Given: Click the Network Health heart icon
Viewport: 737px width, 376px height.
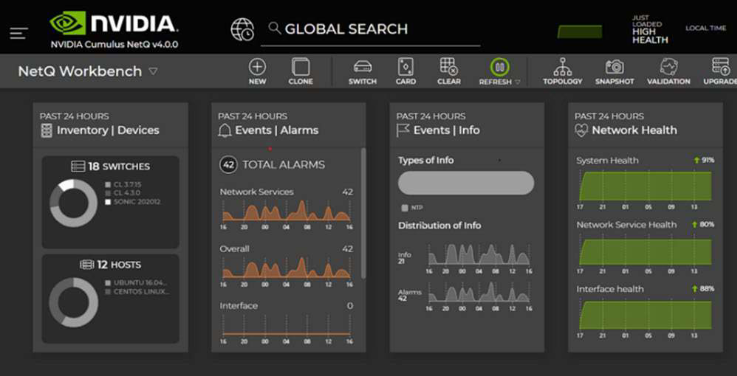Looking at the screenshot, I should [581, 131].
